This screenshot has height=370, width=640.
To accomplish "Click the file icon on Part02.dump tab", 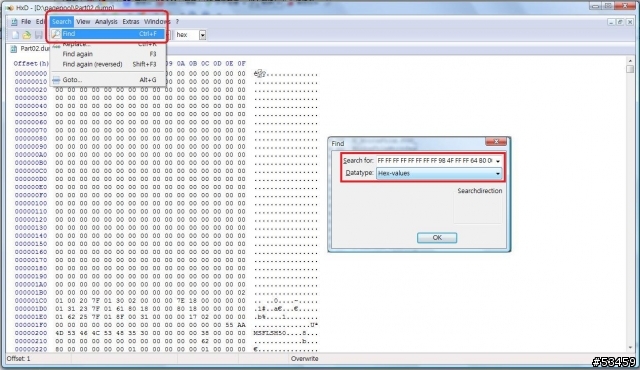I will [x=13, y=49].
